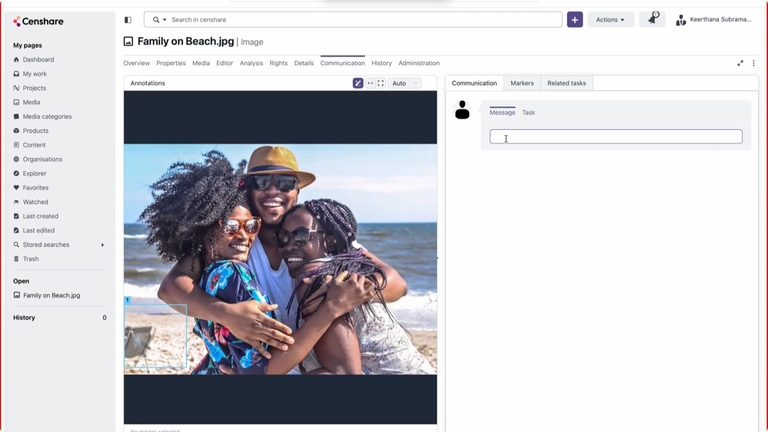The width and height of the screenshot is (768, 432).
Task: Click the fit-to-screen icon in Annotations
Action: pos(381,83)
